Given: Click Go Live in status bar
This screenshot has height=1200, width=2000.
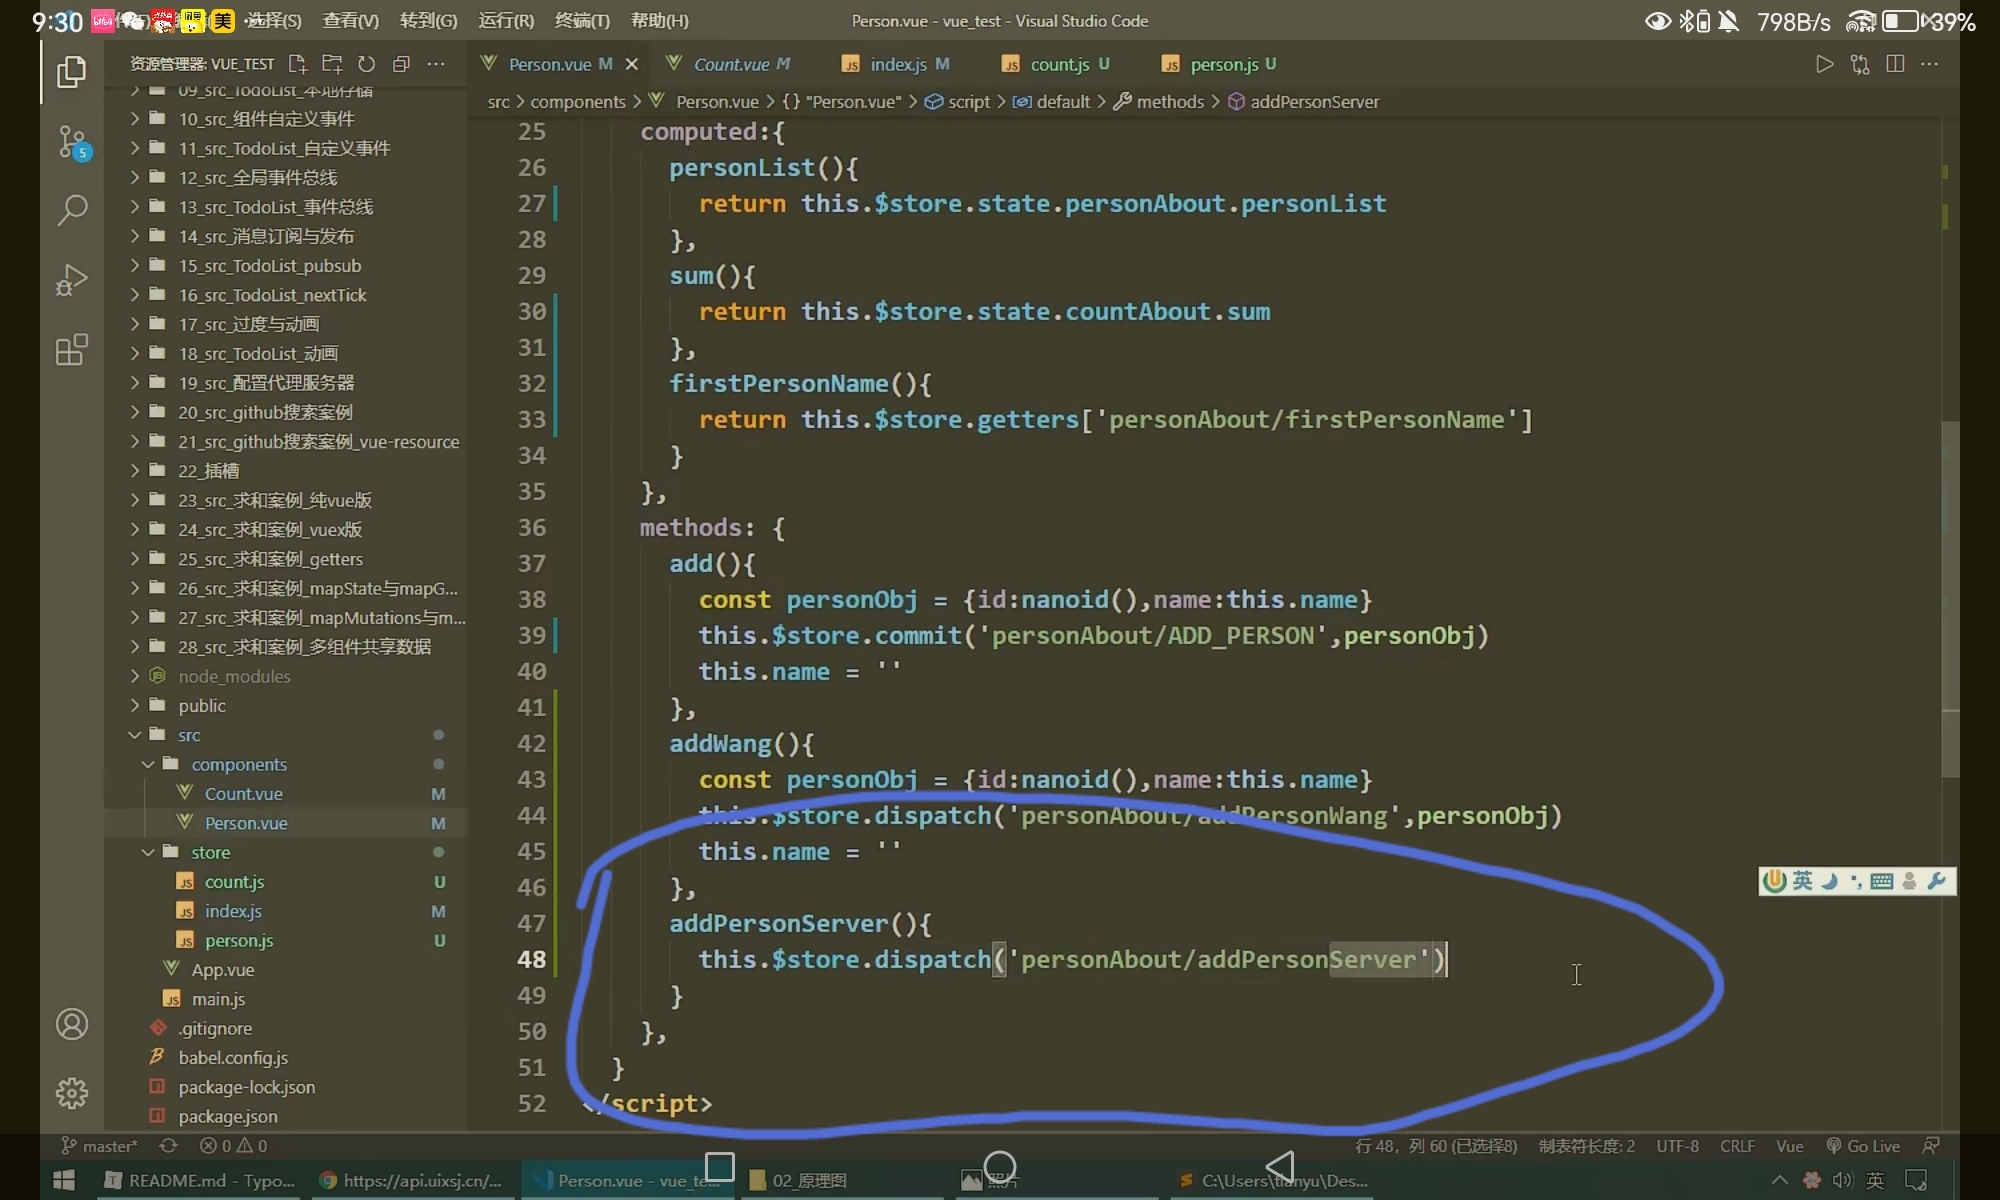Looking at the screenshot, I should point(1862,1146).
